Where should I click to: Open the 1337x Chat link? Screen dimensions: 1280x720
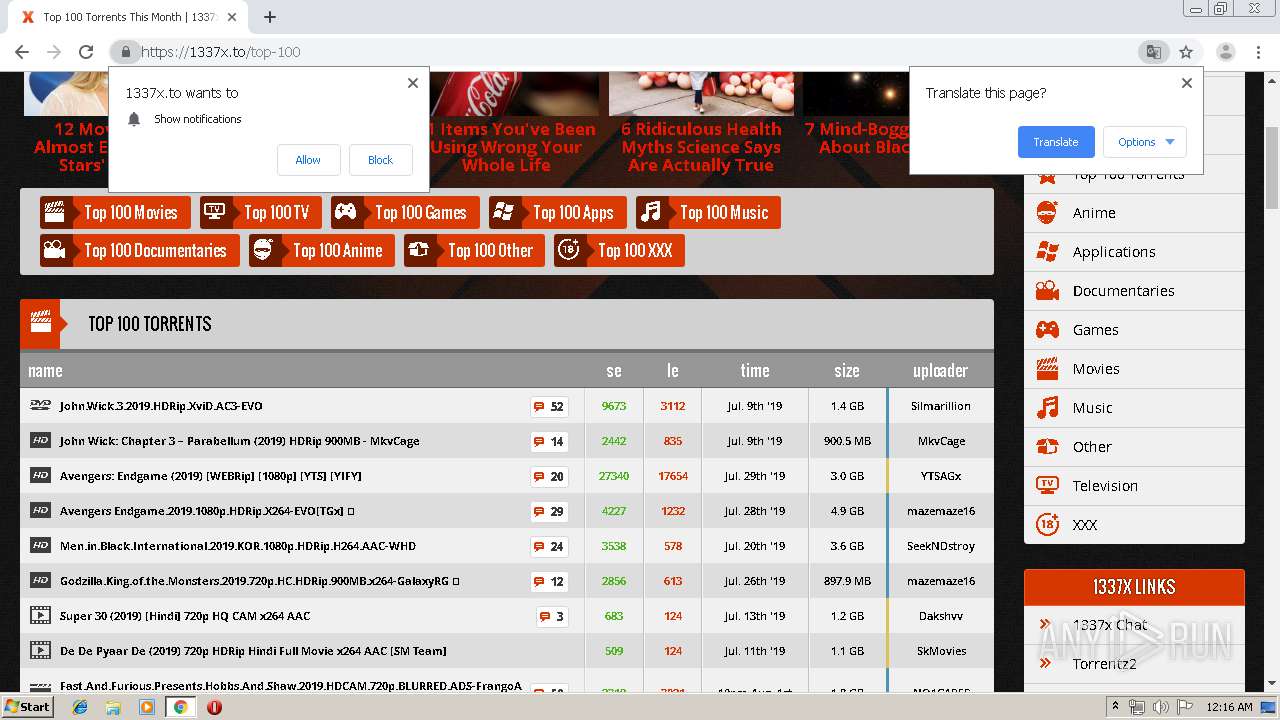click(1110, 625)
